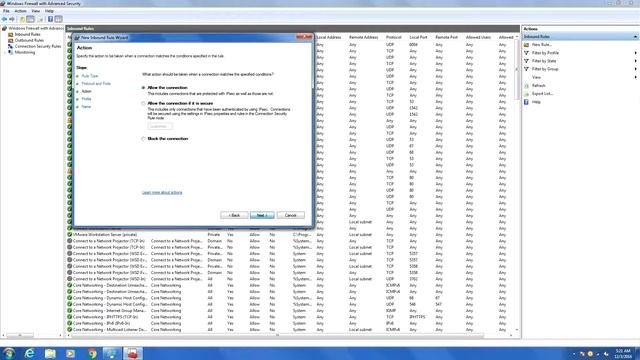Image resolution: width=640 pixels, height=360 pixels.
Task: Click the Monitoring tree icon
Action: (11, 52)
